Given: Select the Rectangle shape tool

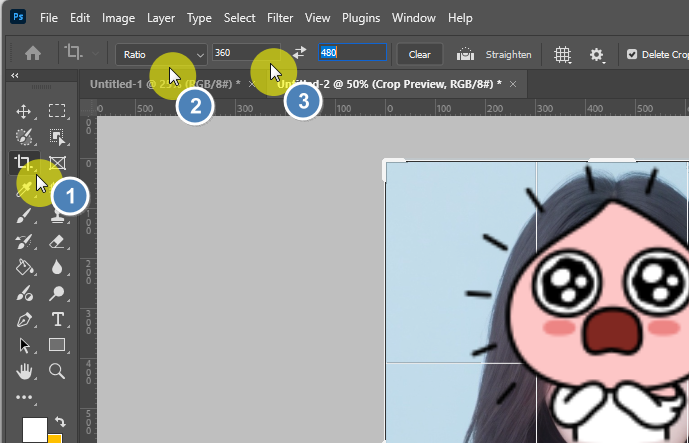Looking at the screenshot, I should [x=57, y=345].
